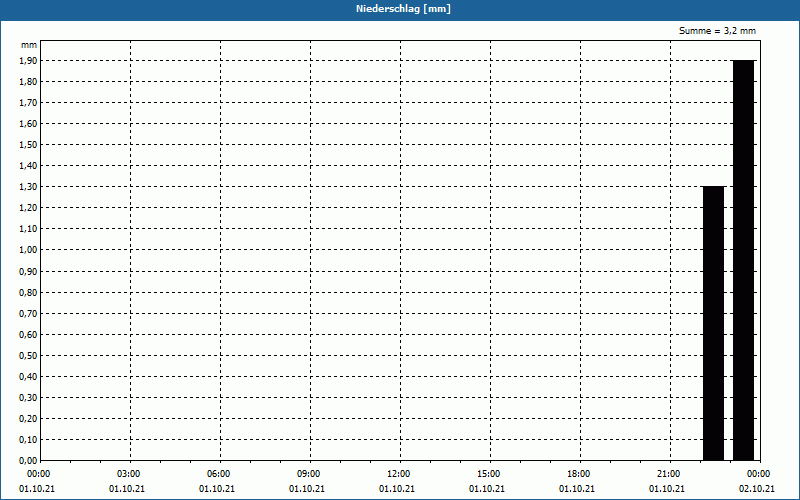Click the 0,30 y-axis value
Image resolution: width=800 pixels, height=500 pixels.
click(28, 397)
